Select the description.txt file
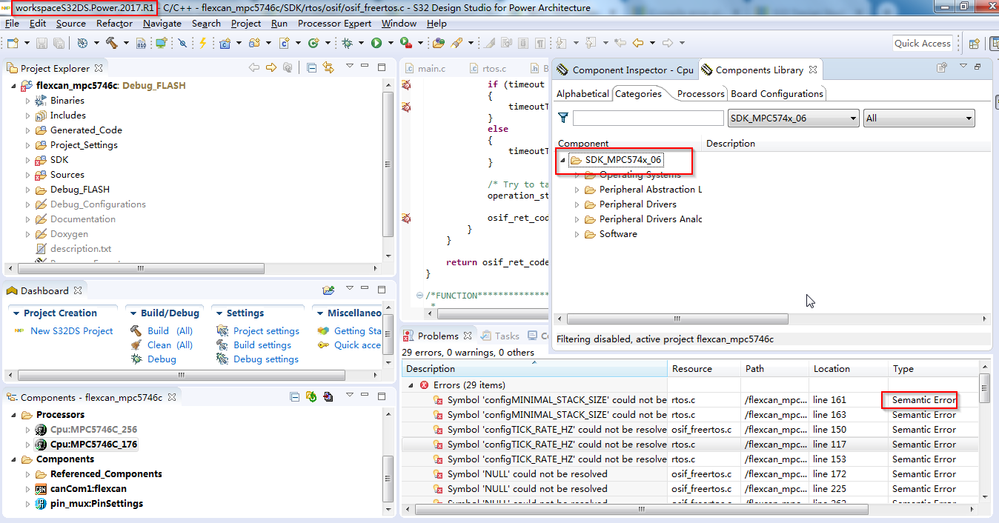Image resolution: width=999 pixels, height=523 pixels. coord(80,248)
